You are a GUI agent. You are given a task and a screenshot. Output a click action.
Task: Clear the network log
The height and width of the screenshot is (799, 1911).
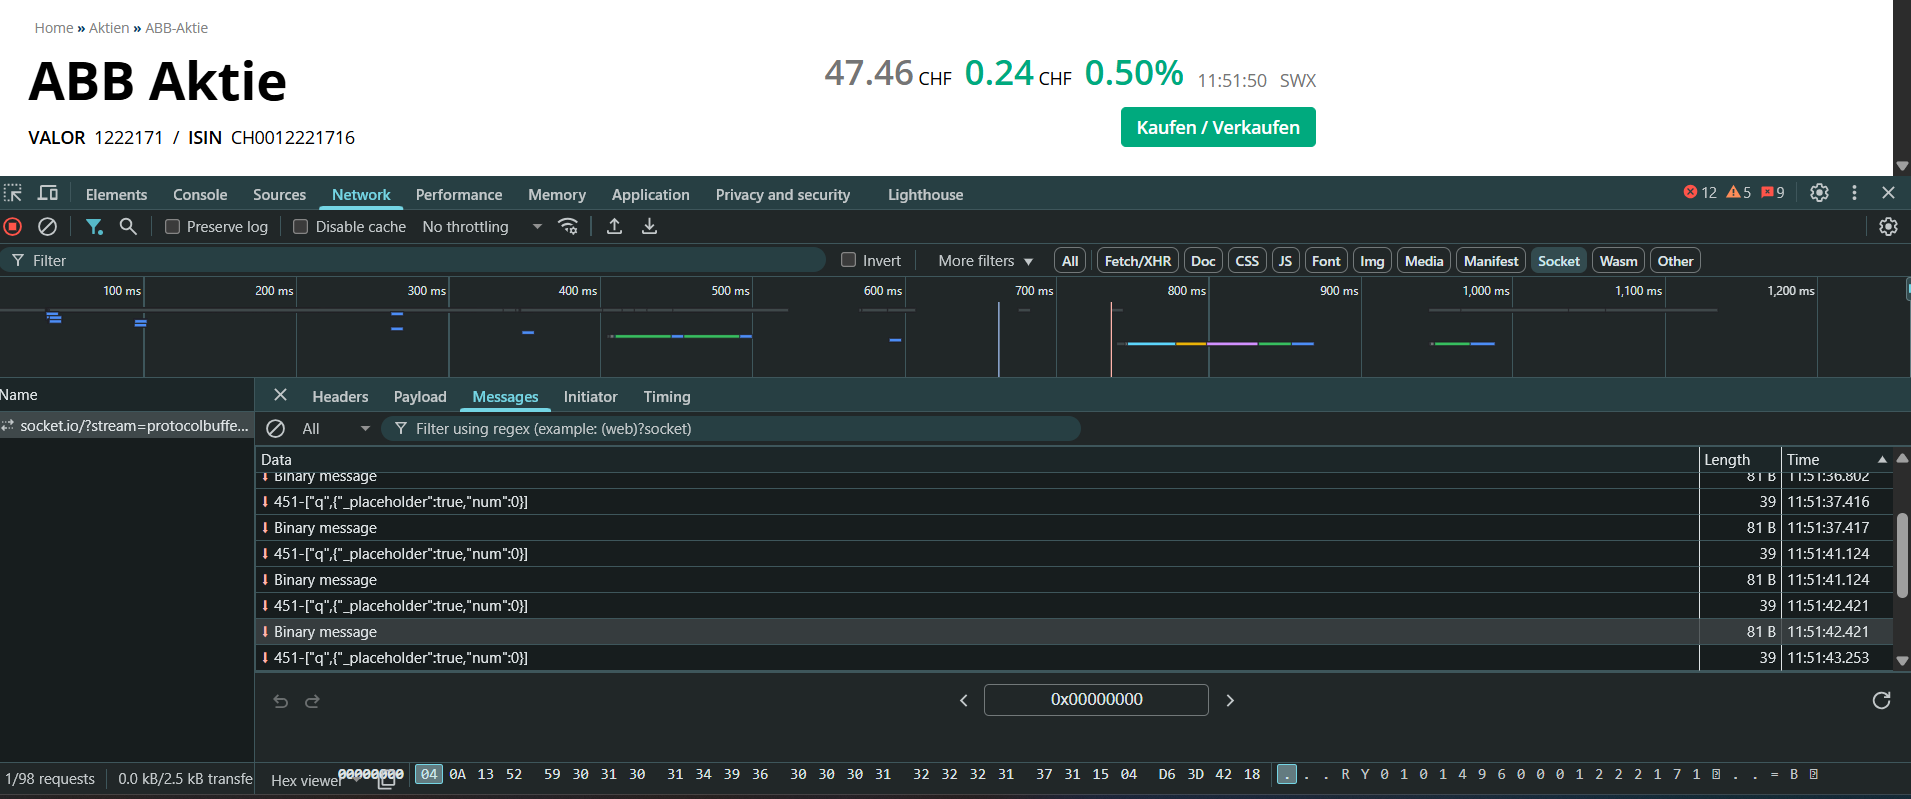tap(47, 227)
